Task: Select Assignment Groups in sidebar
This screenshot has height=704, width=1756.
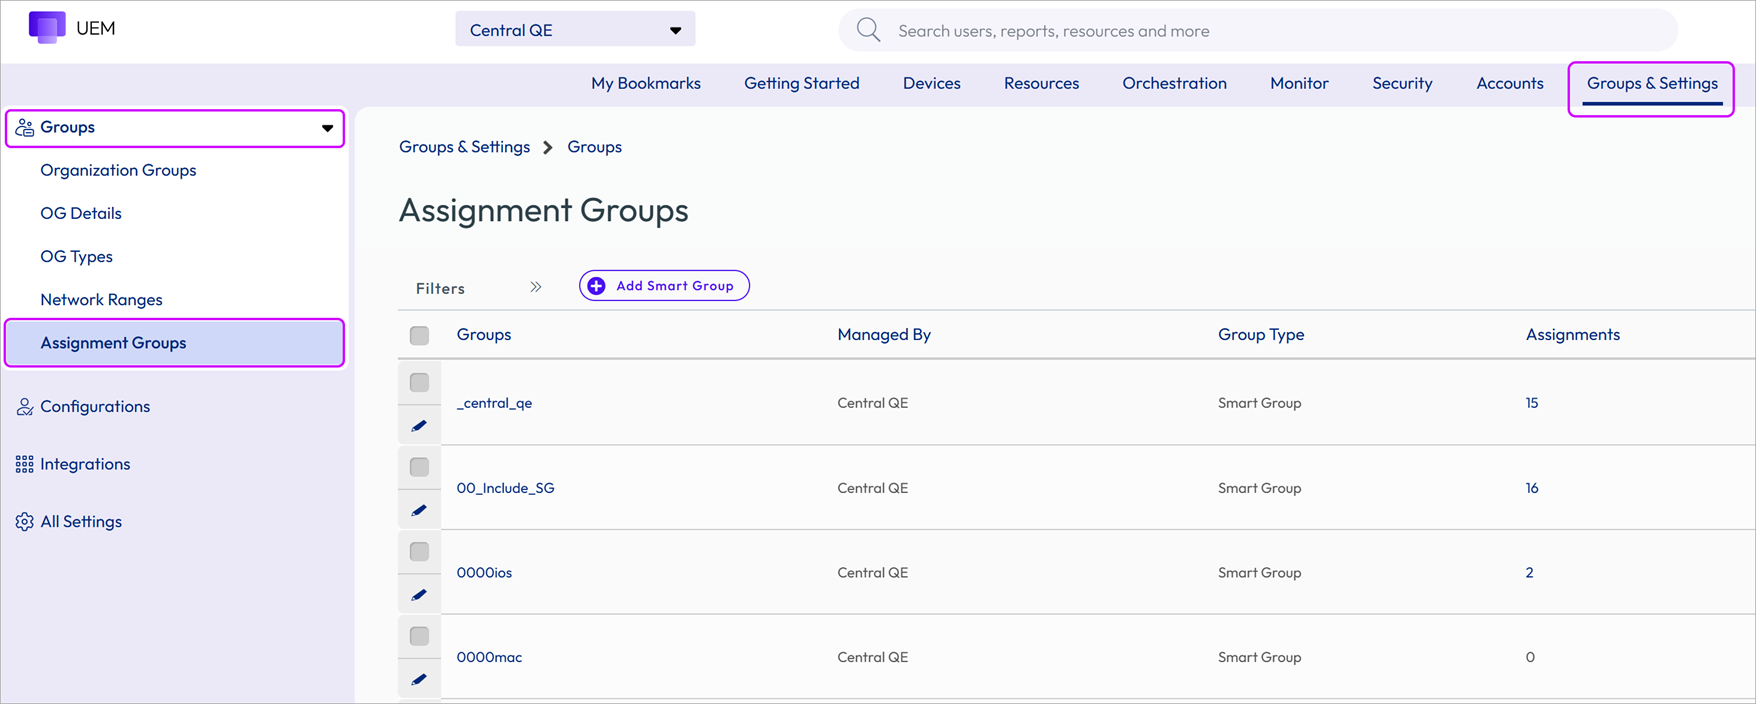Action: coord(175,343)
